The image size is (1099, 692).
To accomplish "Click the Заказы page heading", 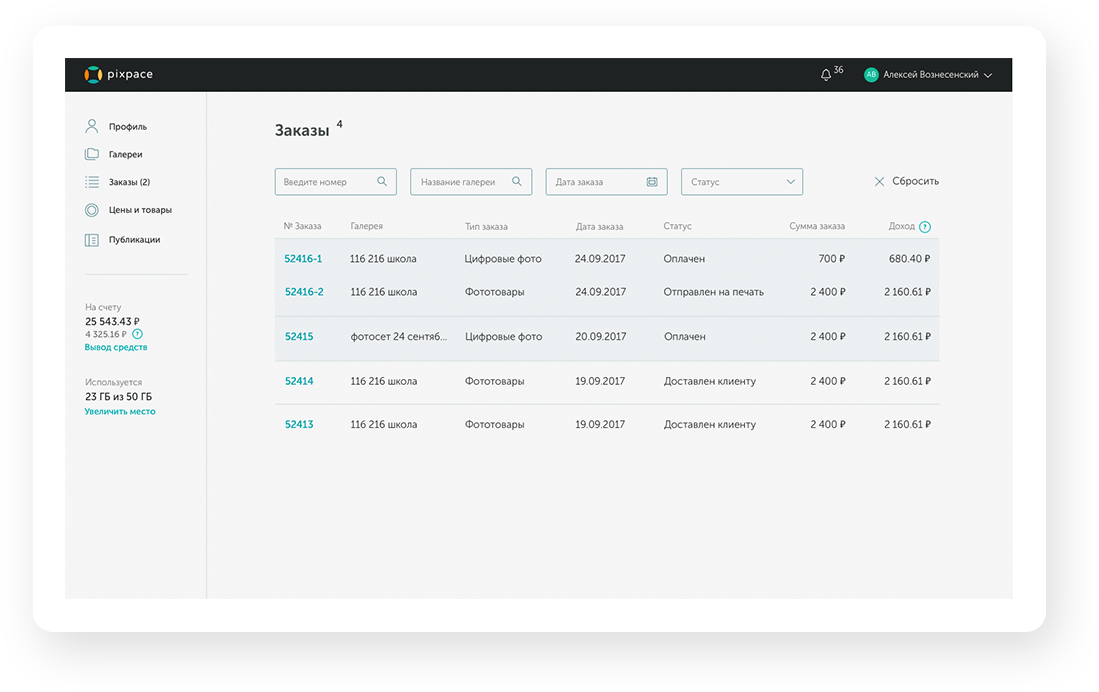I will click(302, 130).
